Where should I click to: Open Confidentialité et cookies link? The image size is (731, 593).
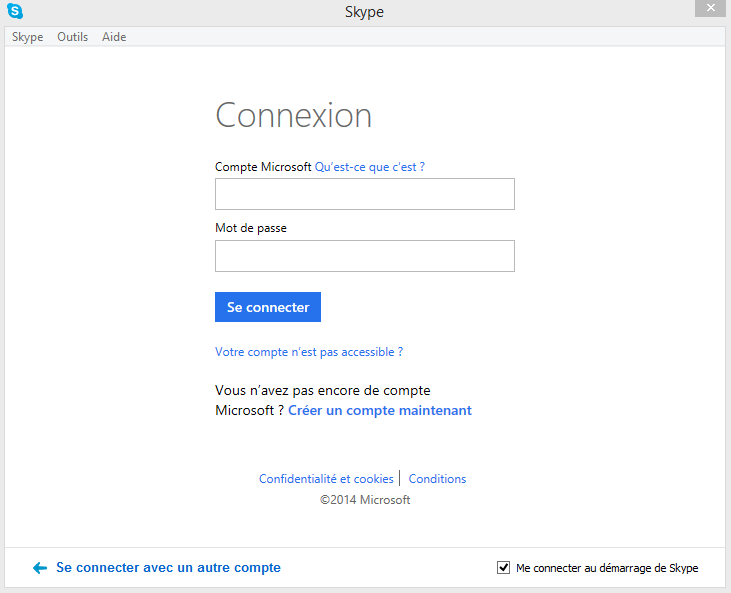pos(326,479)
